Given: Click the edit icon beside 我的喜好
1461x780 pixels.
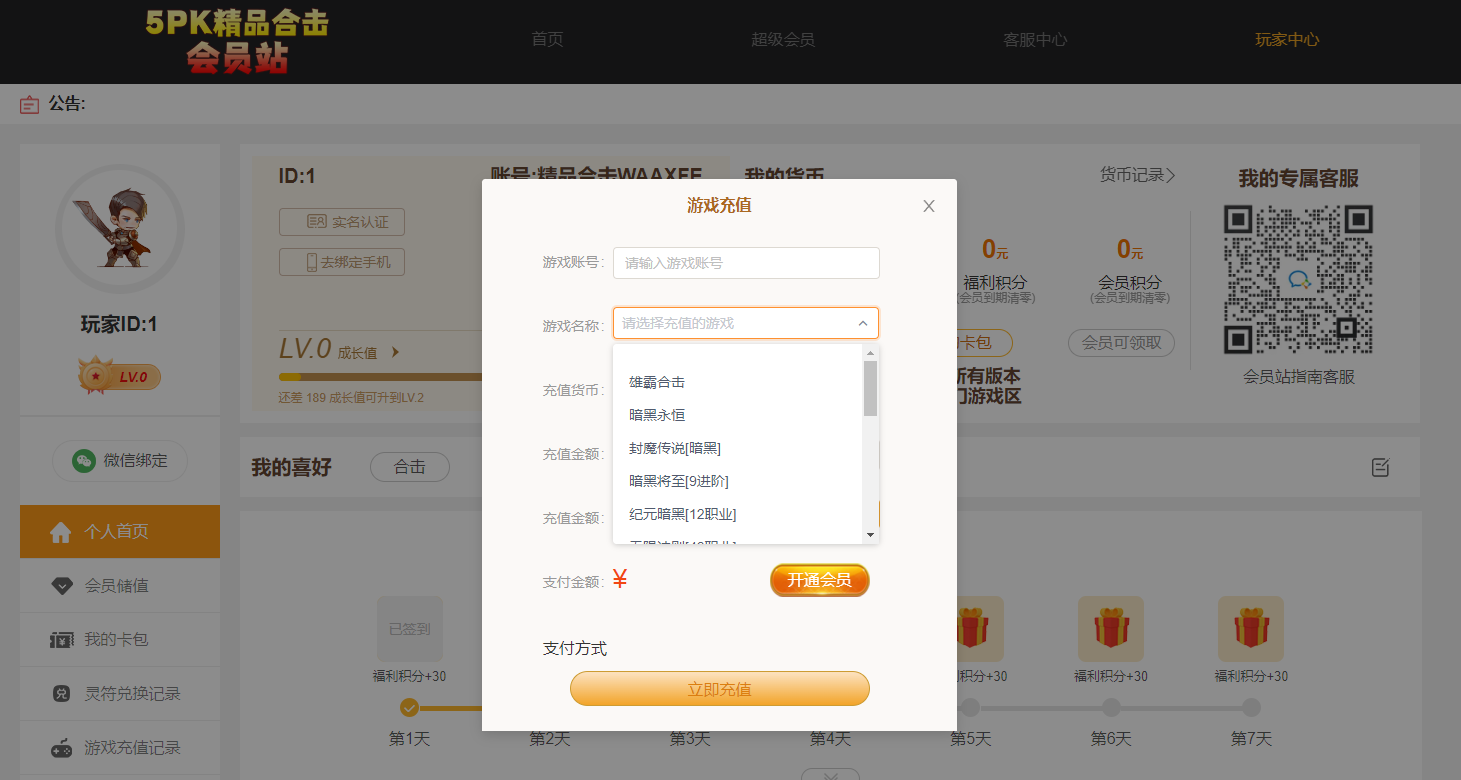Looking at the screenshot, I should pos(1380,467).
